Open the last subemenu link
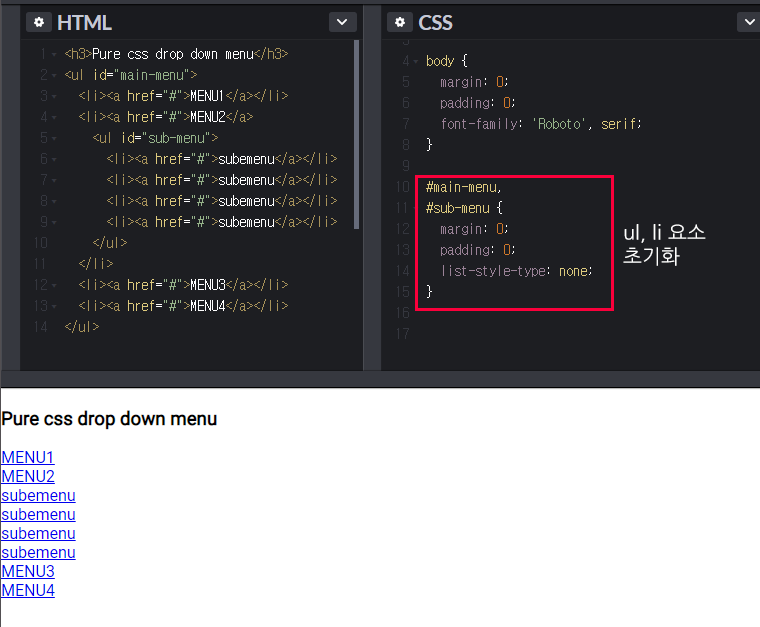 [38, 552]
